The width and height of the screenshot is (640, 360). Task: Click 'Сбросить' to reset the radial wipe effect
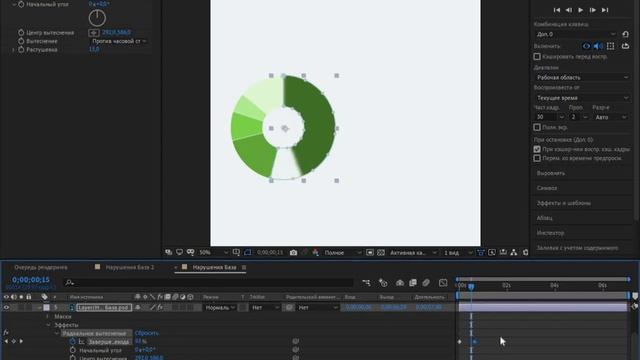coord(147,333)
